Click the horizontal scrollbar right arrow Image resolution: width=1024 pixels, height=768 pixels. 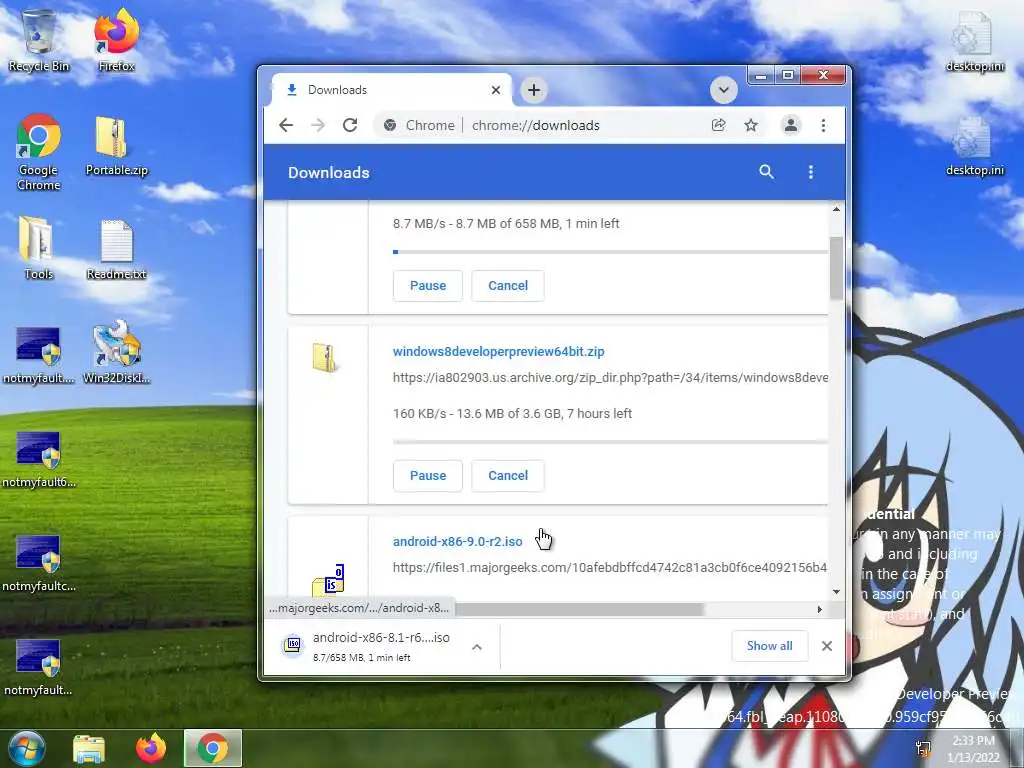(x=820, y=609)
